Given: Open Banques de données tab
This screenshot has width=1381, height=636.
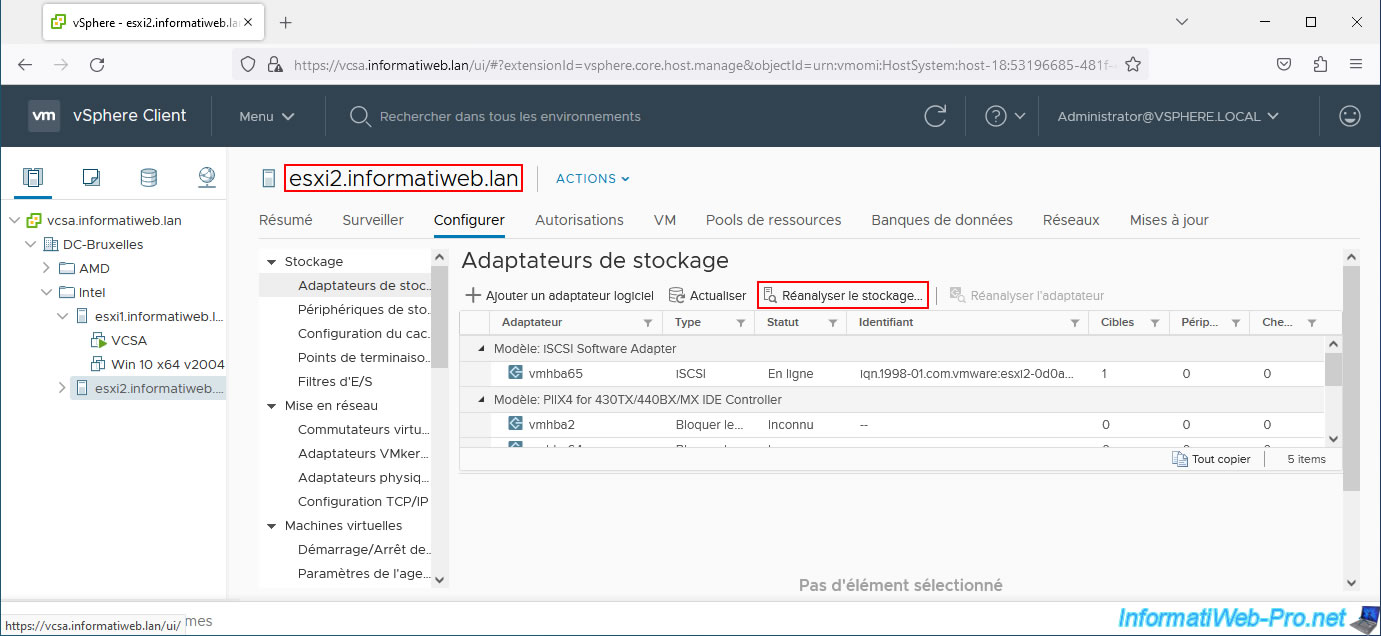Looking at the screenshot, I should (x=942, y=220).
